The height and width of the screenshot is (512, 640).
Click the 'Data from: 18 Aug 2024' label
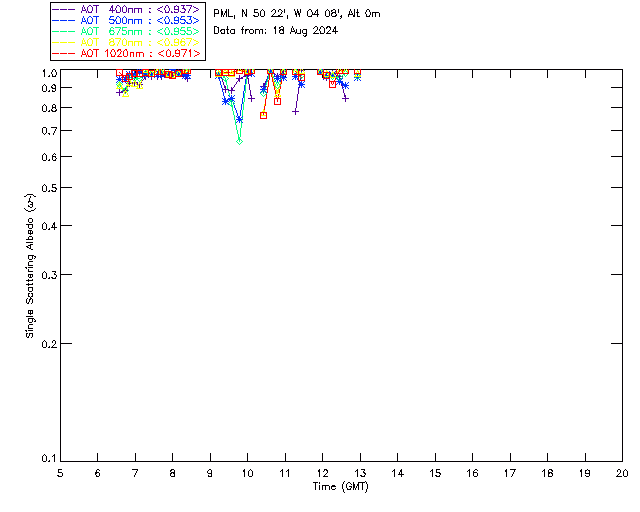point(276,31)
